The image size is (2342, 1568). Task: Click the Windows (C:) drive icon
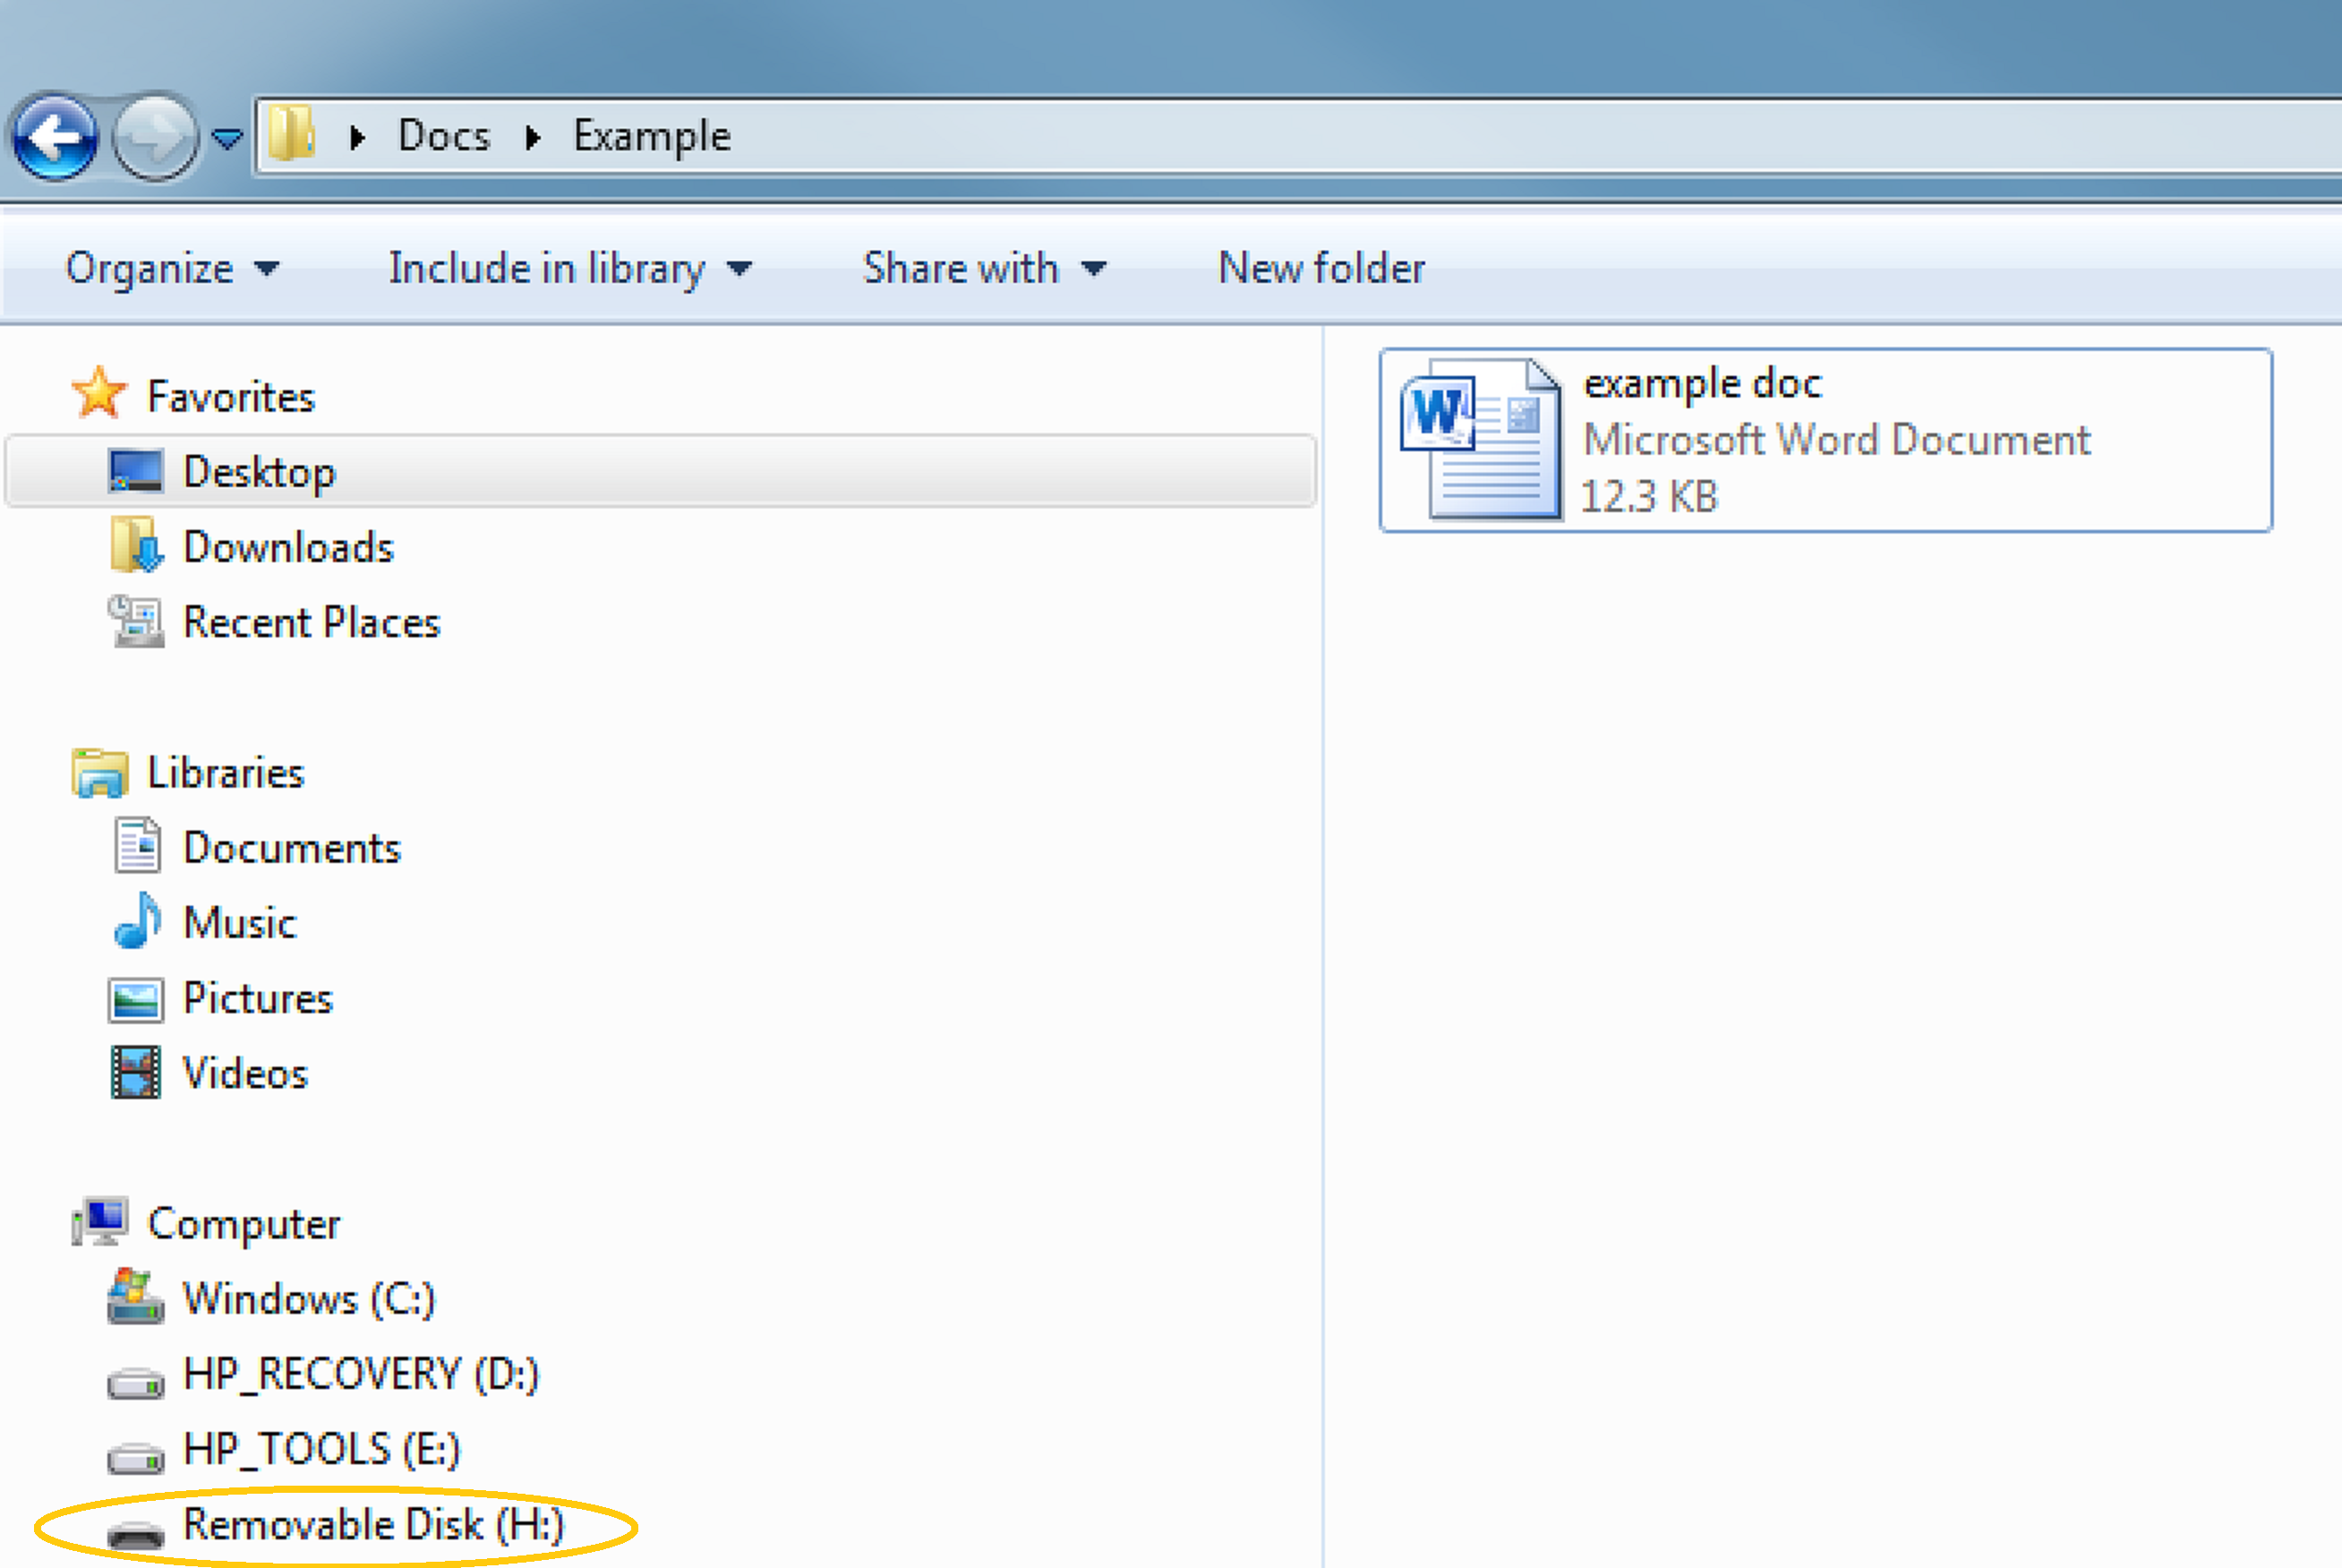coord(135,1297)
